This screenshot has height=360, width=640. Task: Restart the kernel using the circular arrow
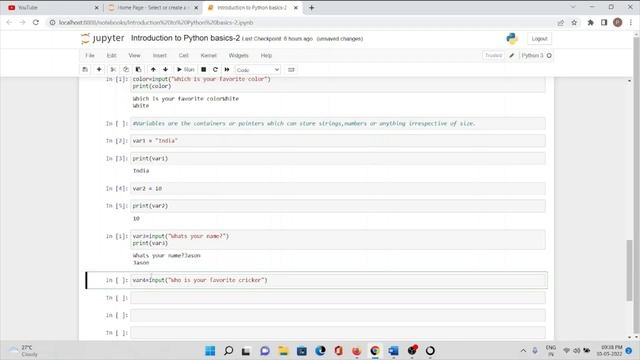coord(215,70)
